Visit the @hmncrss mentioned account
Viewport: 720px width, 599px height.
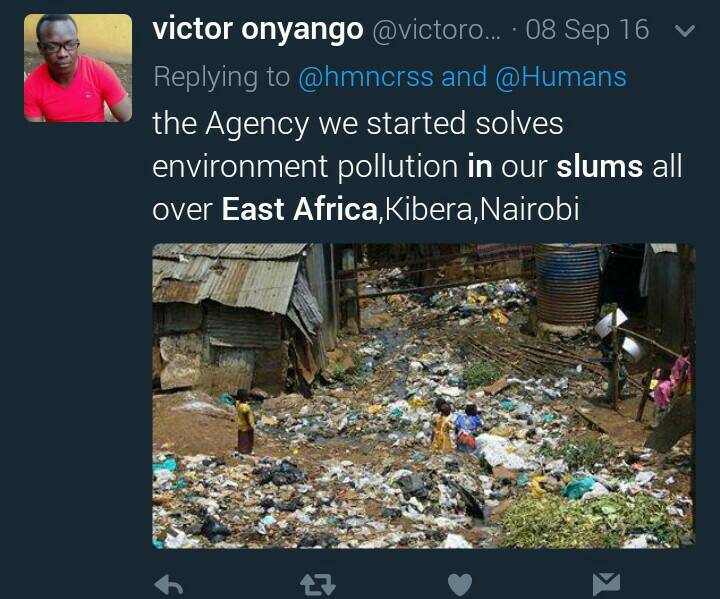pos(366,77)
